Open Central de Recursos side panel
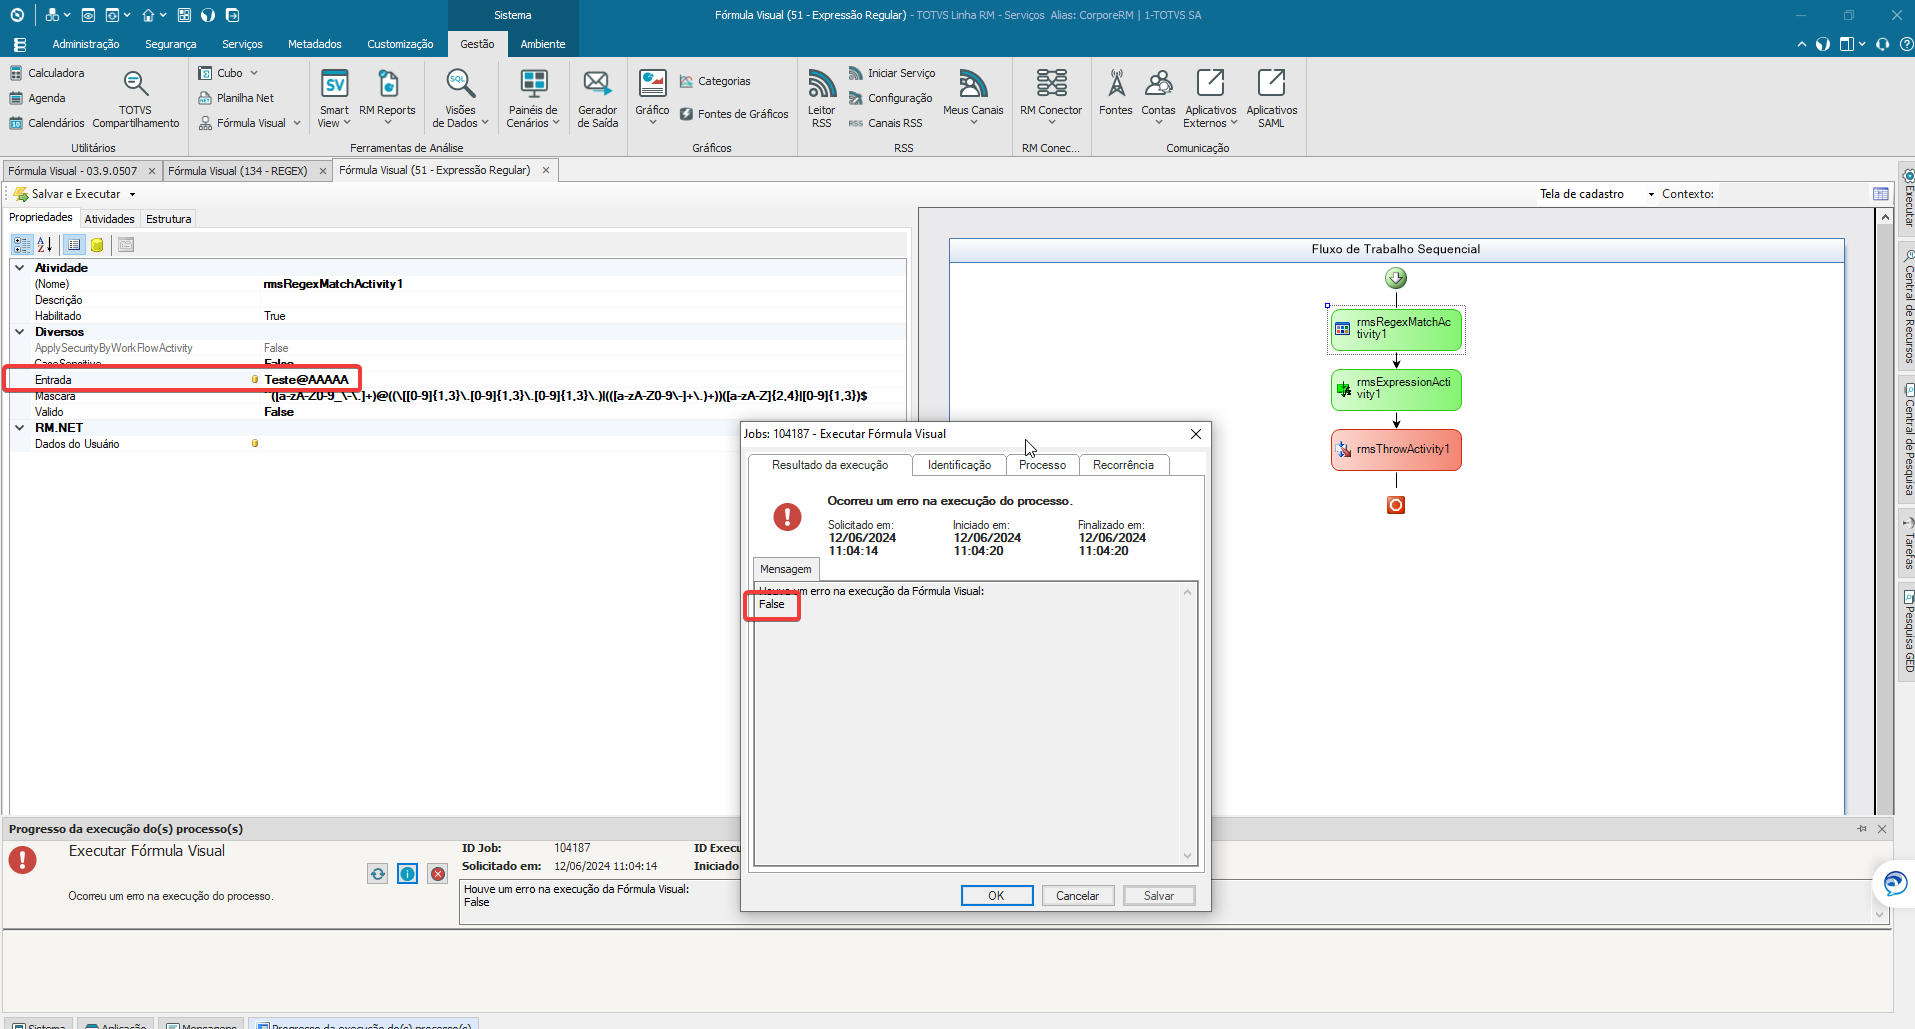Viewport: 1915px width, 1029px height. click(x=1907, y=307)
